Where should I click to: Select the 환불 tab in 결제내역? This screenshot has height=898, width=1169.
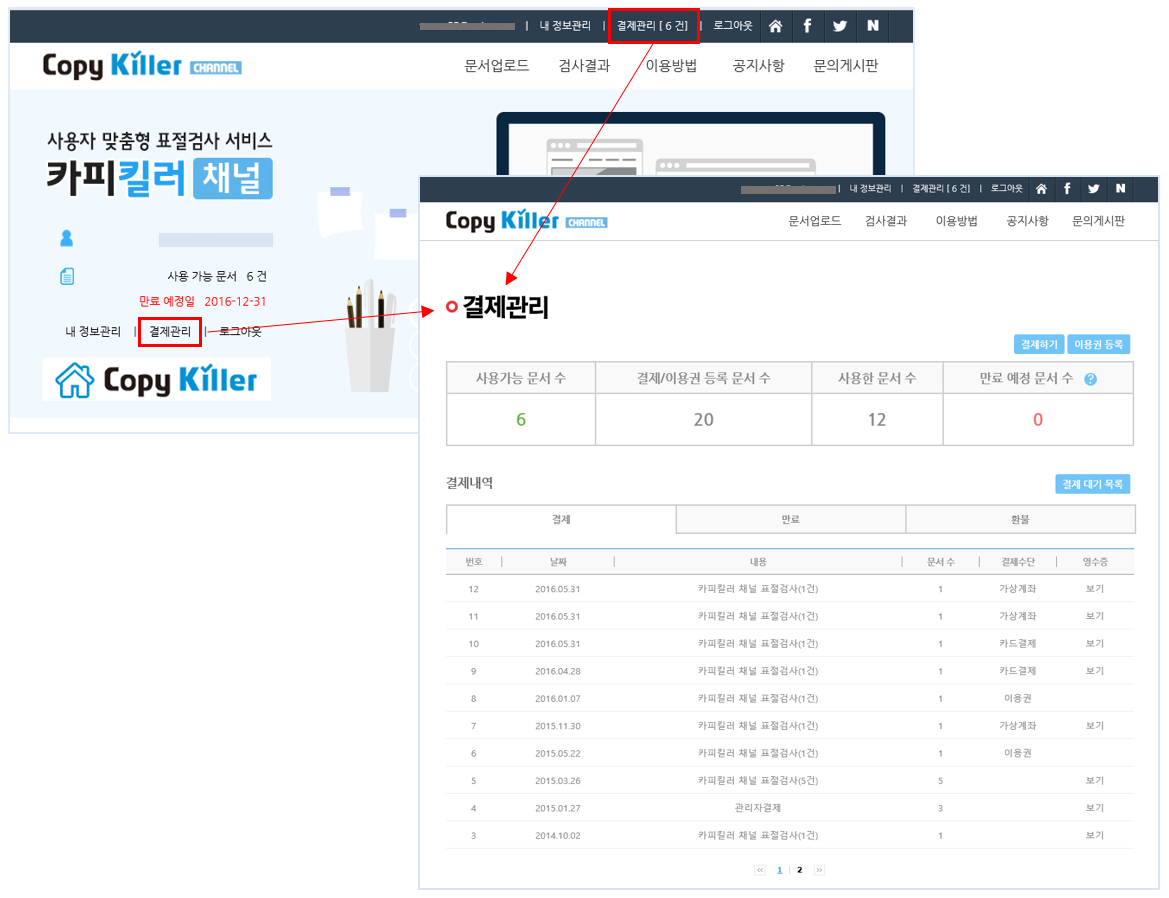coord(1020,519)
